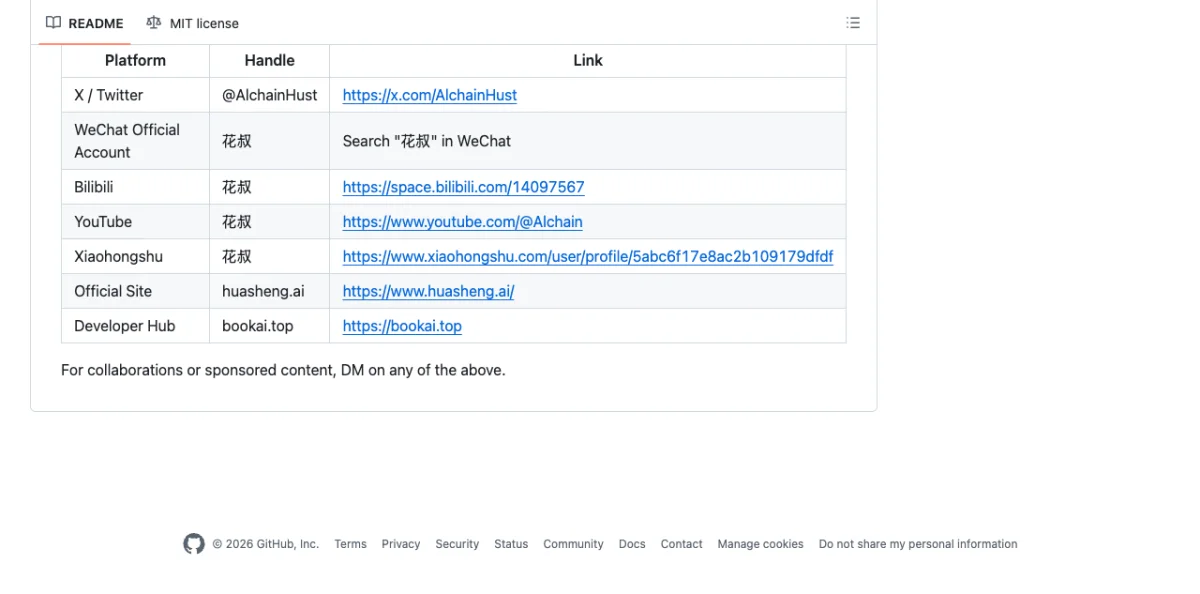Image resolution: width=1200 pixels, height=594 pixels.
Task: Click the Official Site cell
Action: [135, 292]
